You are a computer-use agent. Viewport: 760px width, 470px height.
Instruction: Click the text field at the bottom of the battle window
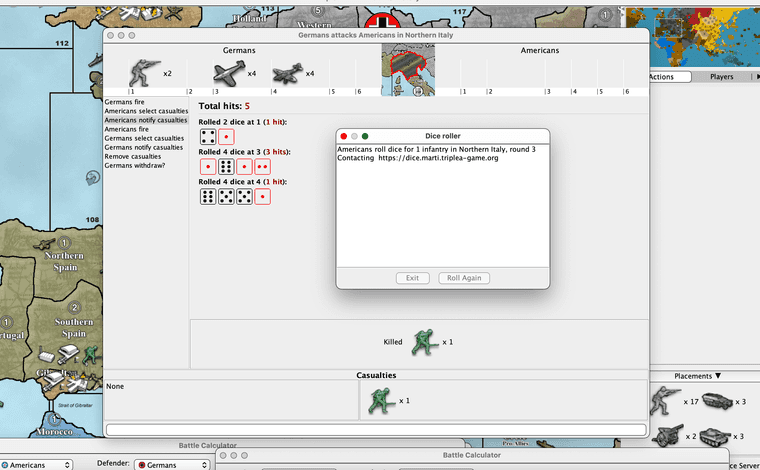(376, 430)
